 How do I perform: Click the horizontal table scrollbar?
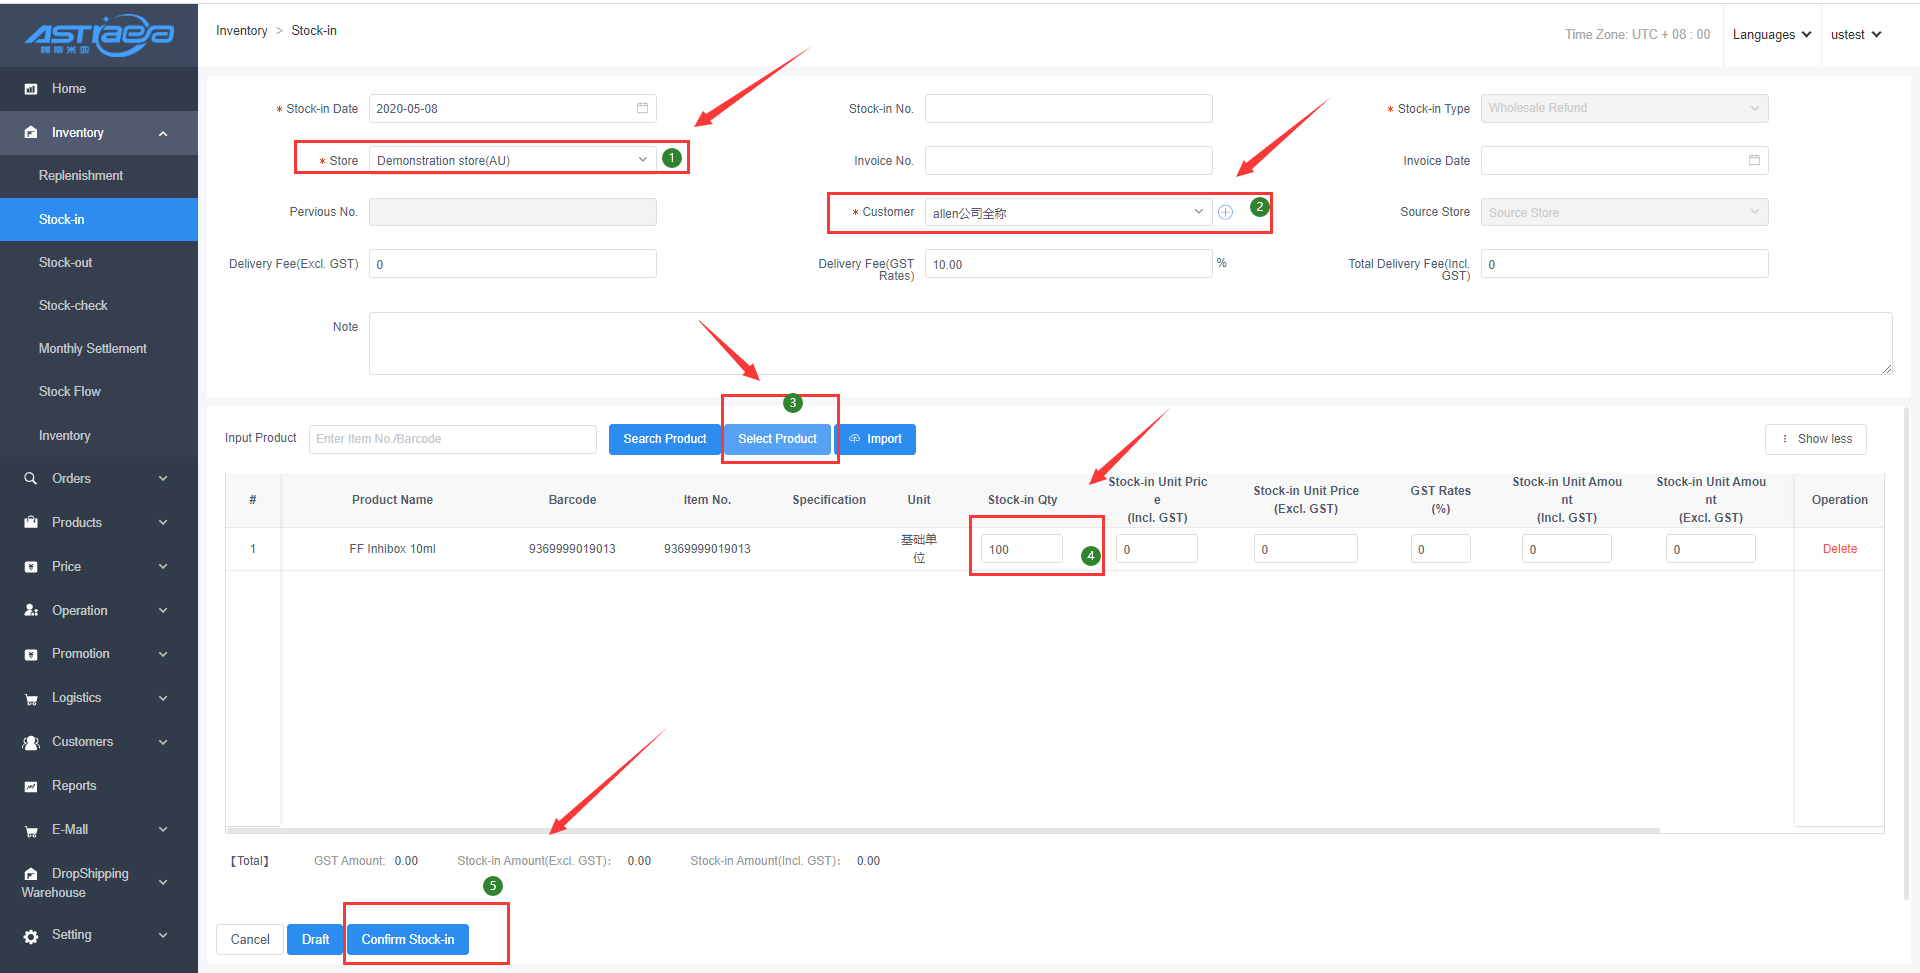tap(940, 830)
